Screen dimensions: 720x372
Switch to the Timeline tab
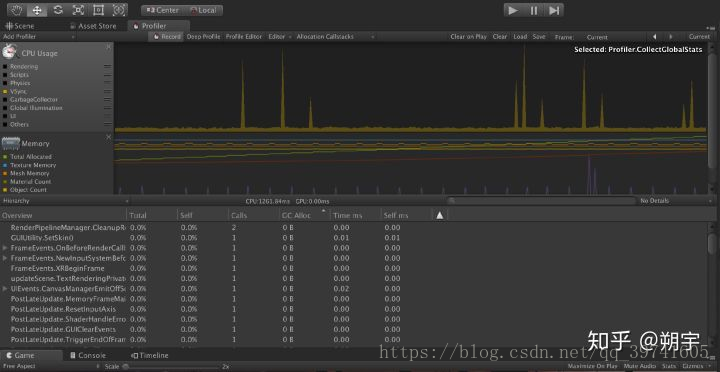[x=150, y=355]
